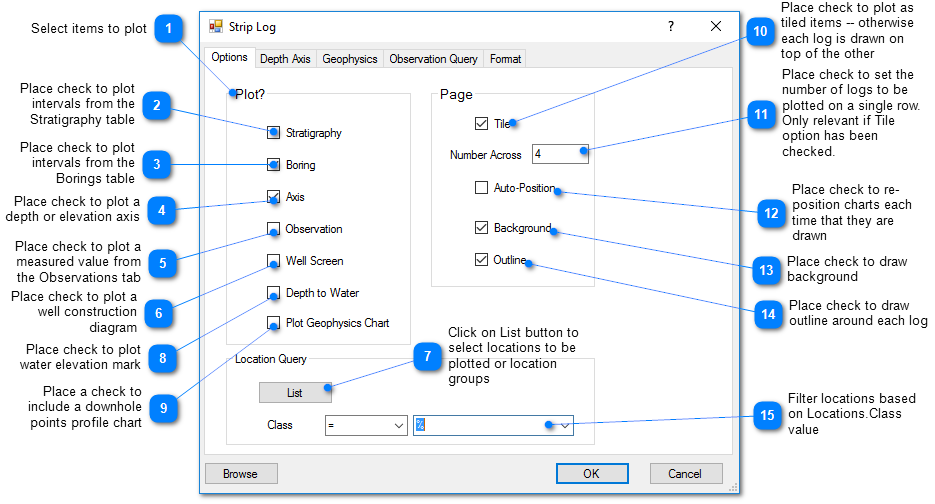Enable the Well Screen checkbox
This screenshot has height=504, width=935.
coord(274,261)
